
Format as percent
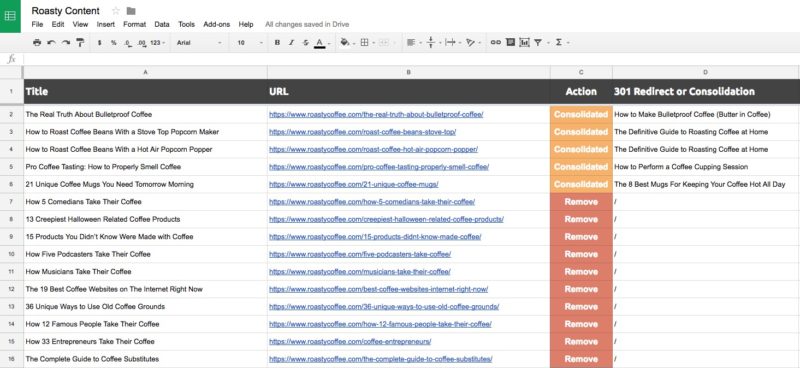pyautogui.click(x=113, y=43)
